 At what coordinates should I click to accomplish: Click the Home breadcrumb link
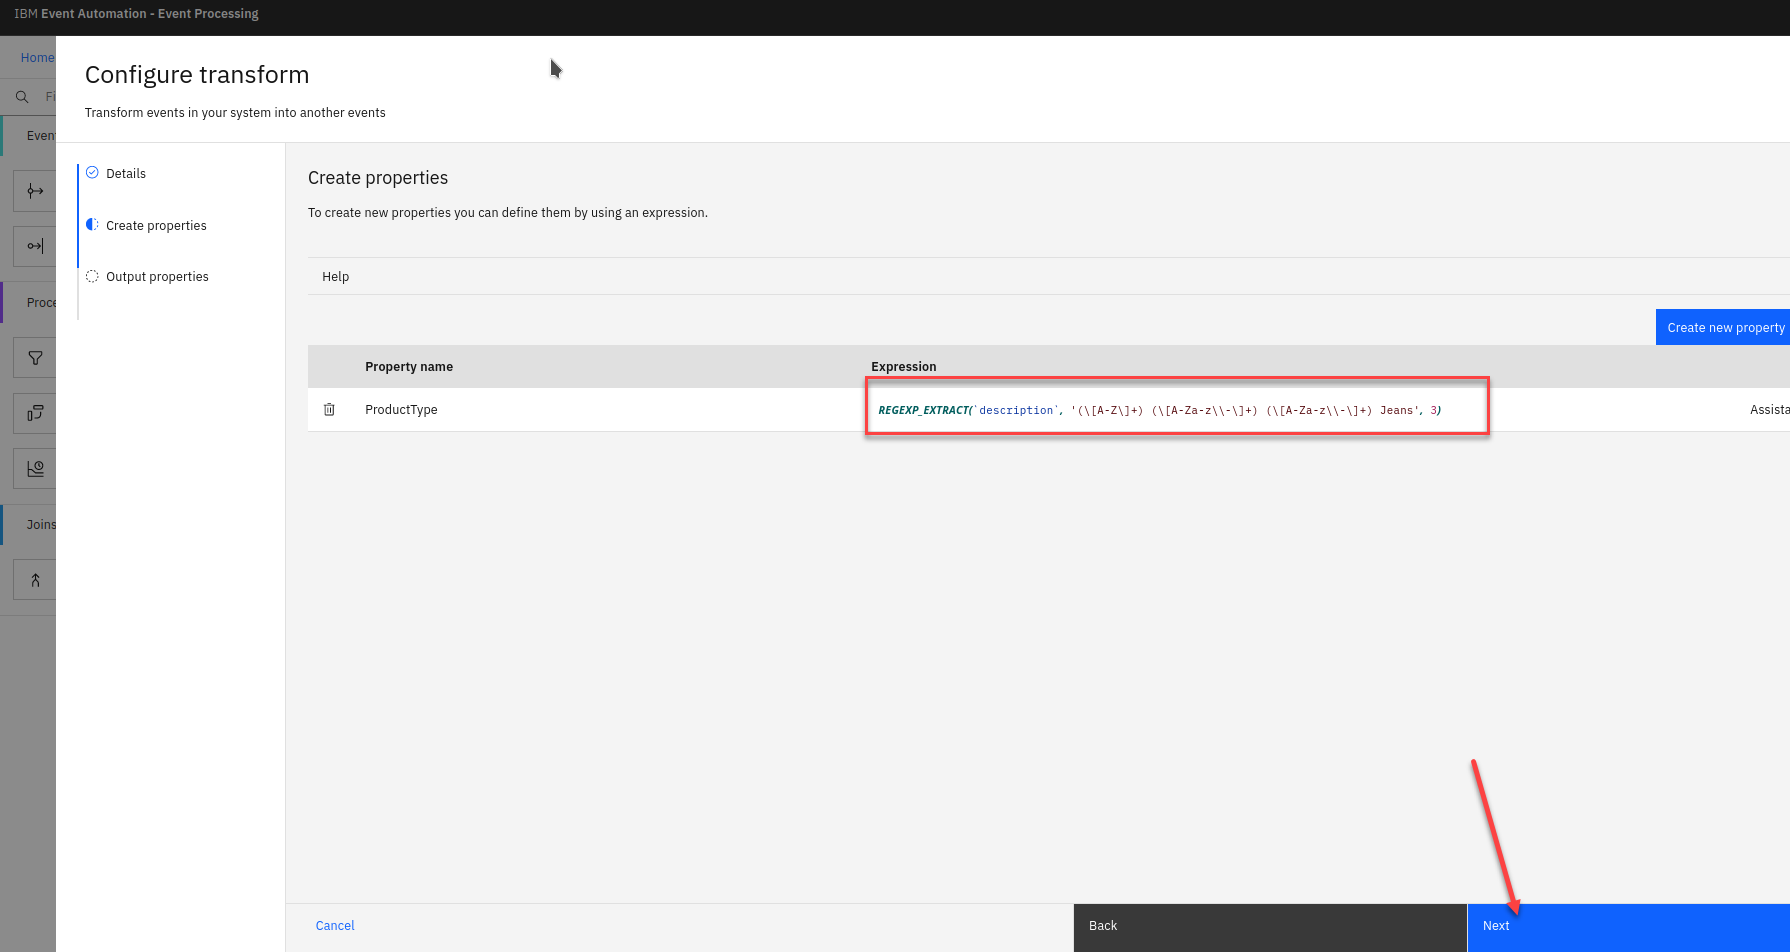[37, 58]
